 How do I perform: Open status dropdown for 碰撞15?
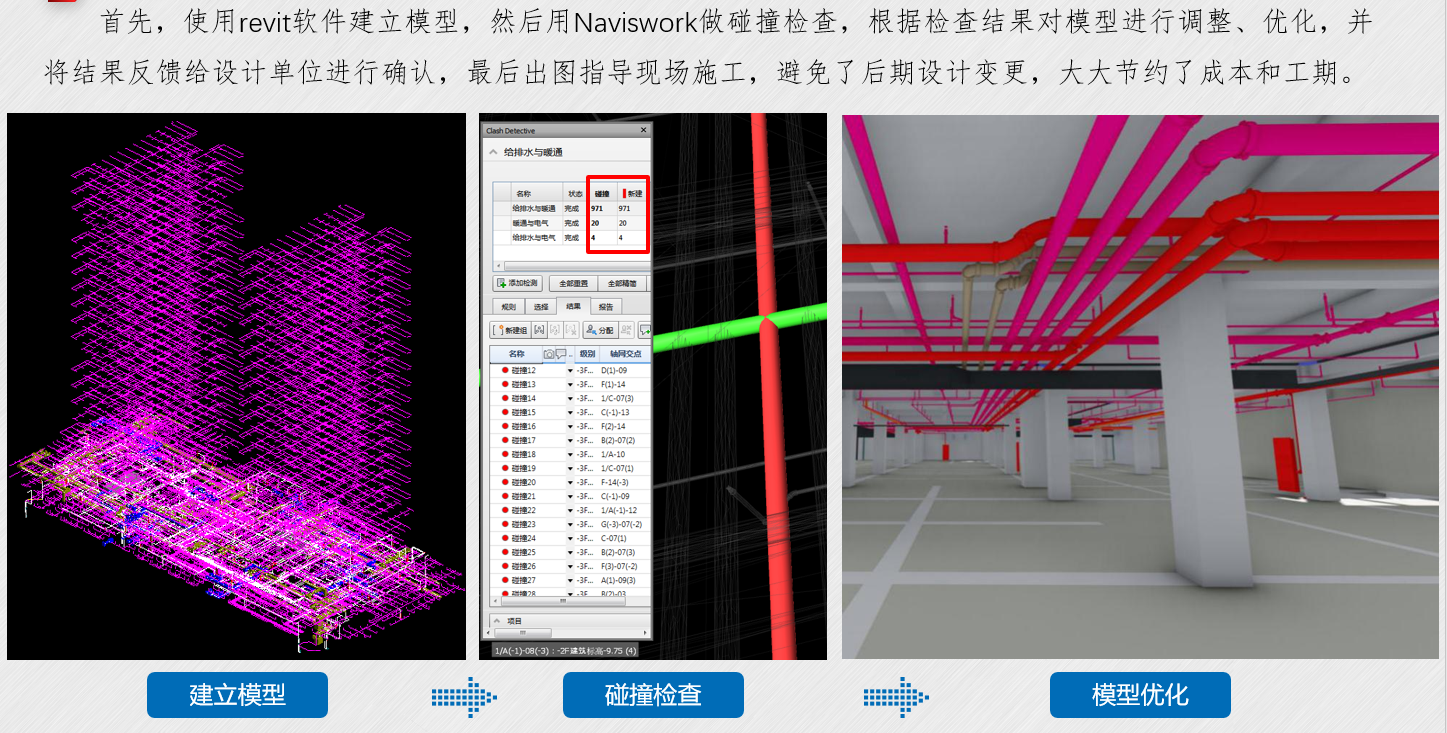click(571, 412)
